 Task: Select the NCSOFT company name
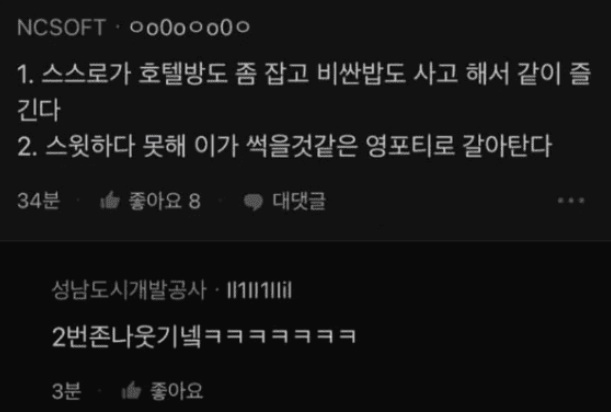click(x=61, y=28)
